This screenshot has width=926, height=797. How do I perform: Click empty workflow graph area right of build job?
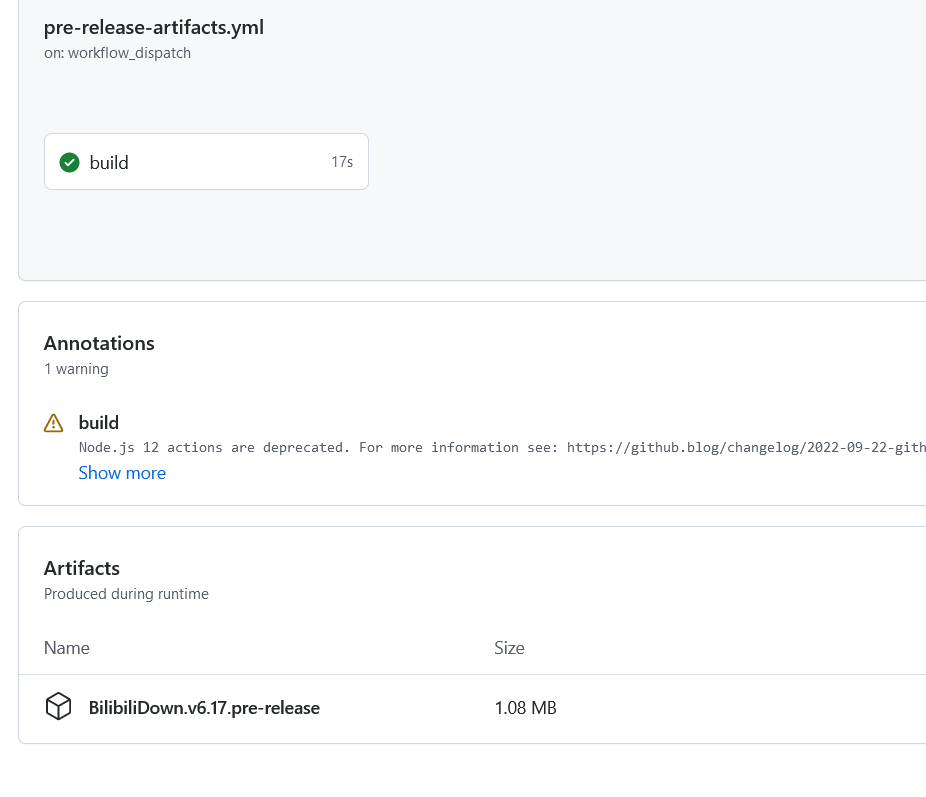point(640,162)
